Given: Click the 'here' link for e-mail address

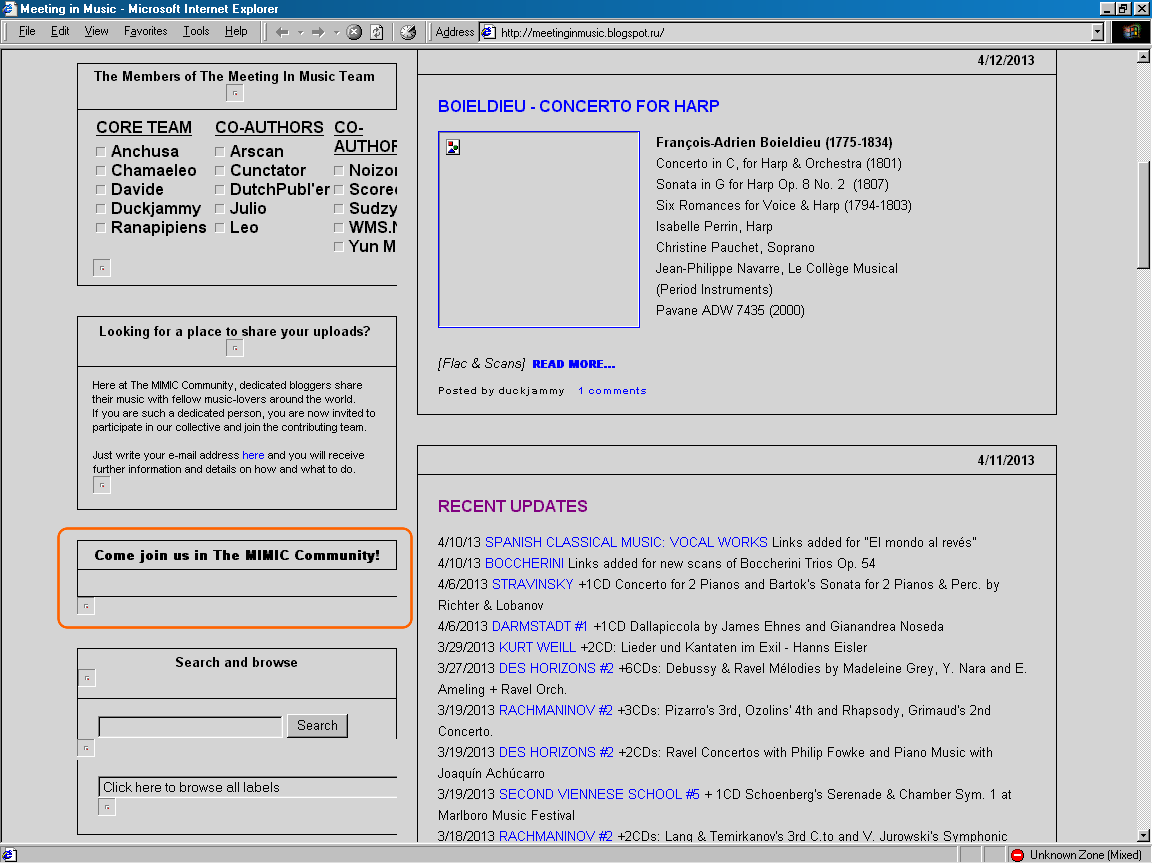Looking at the screenshot, I should (253, 456).
